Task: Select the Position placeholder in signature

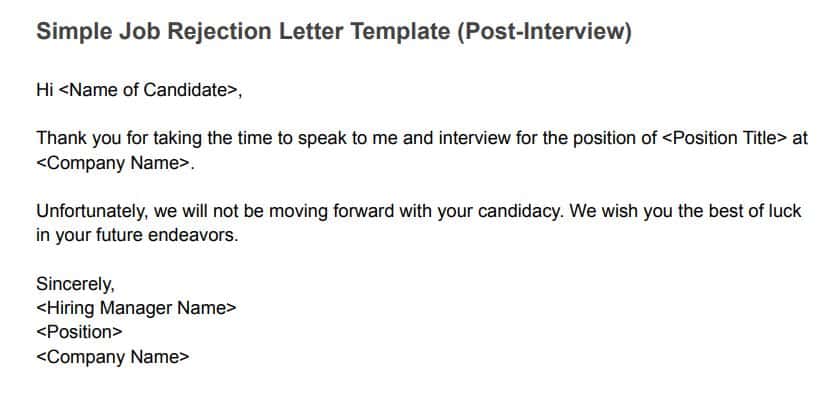Action: click(79, 332)
